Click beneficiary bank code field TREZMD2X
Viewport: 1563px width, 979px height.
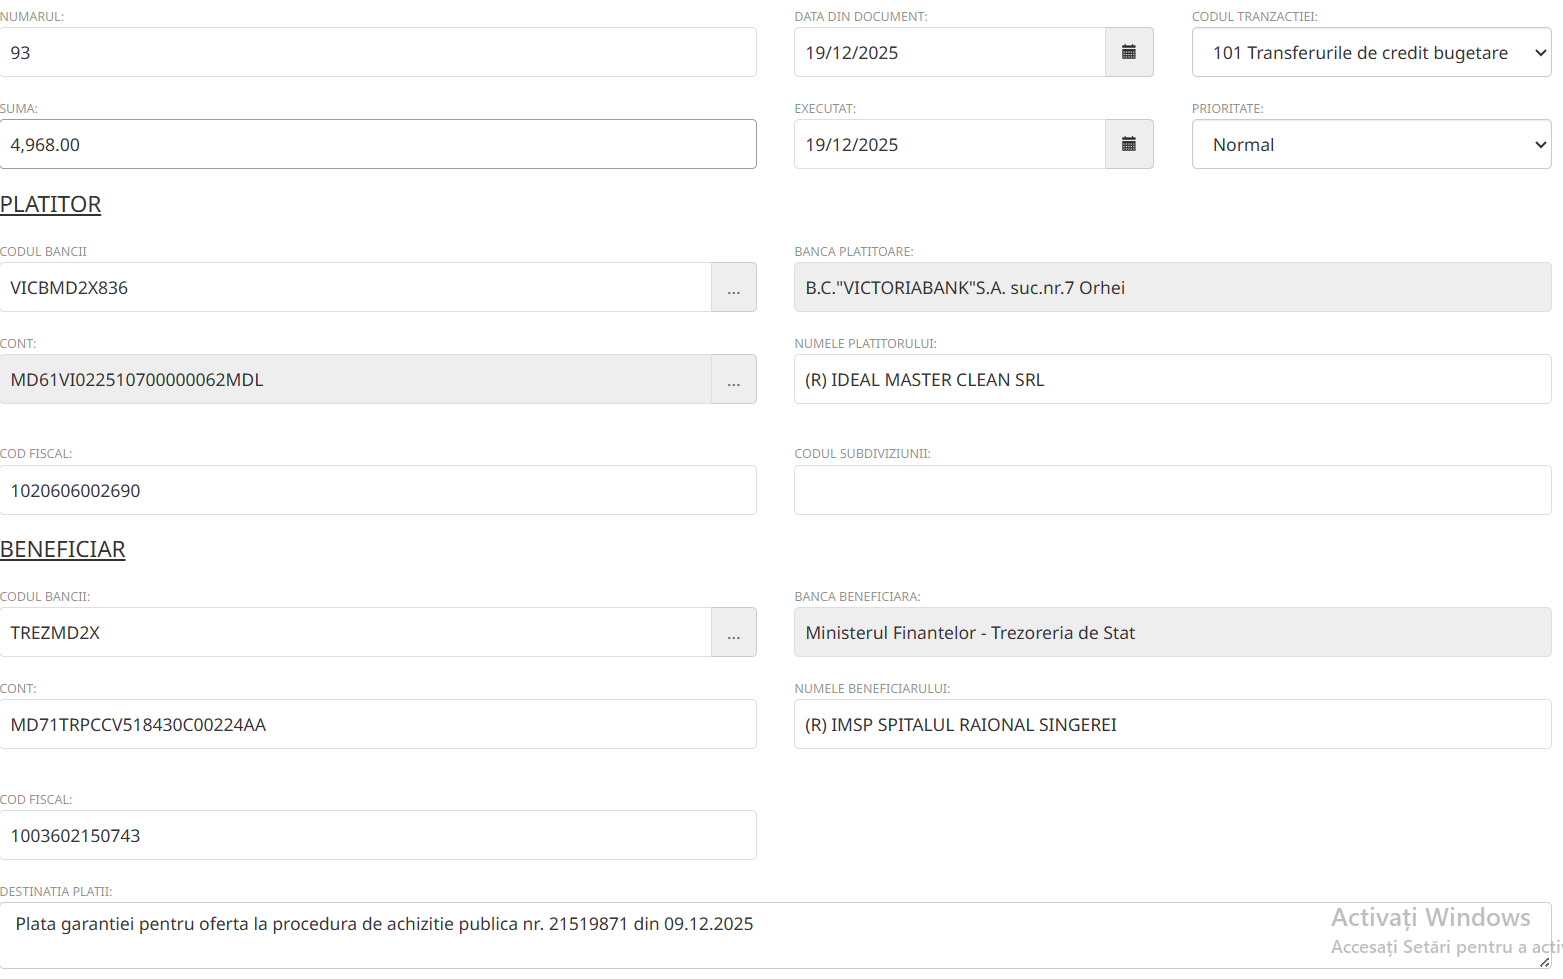(355, 633)
